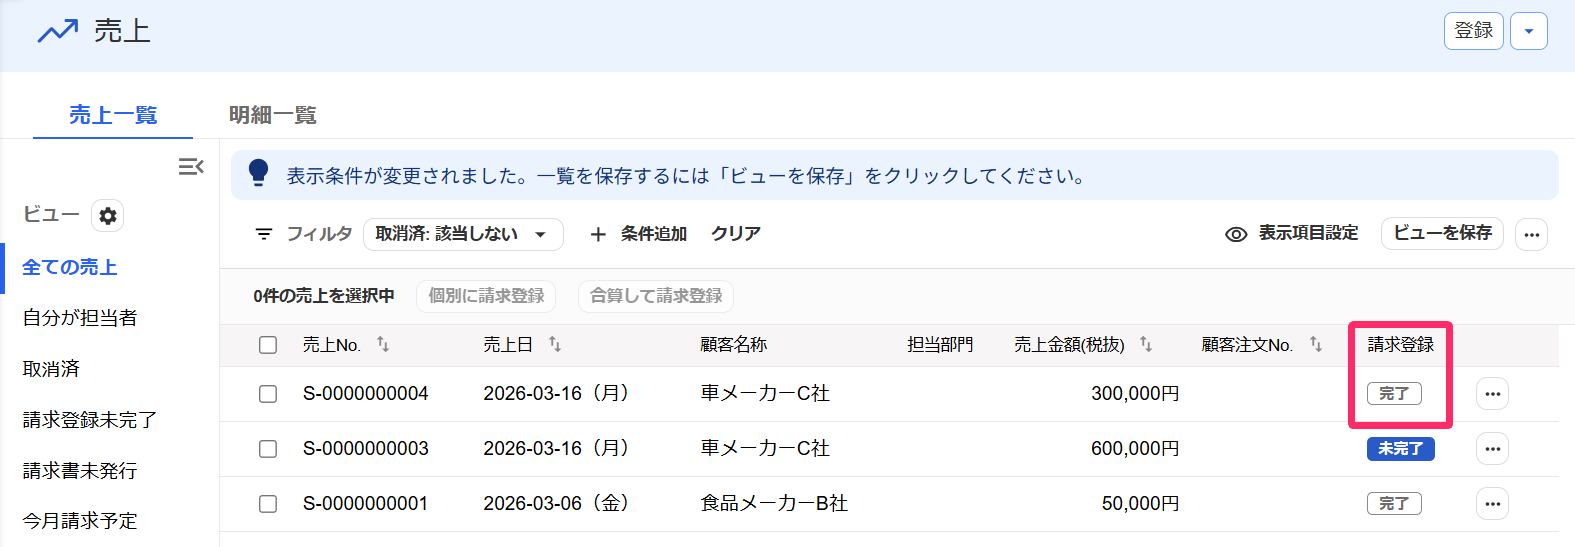This screenshot has height=547, width=1575.
Task: Check the row S-0000000003 checkbox
Action: [268, 449]
